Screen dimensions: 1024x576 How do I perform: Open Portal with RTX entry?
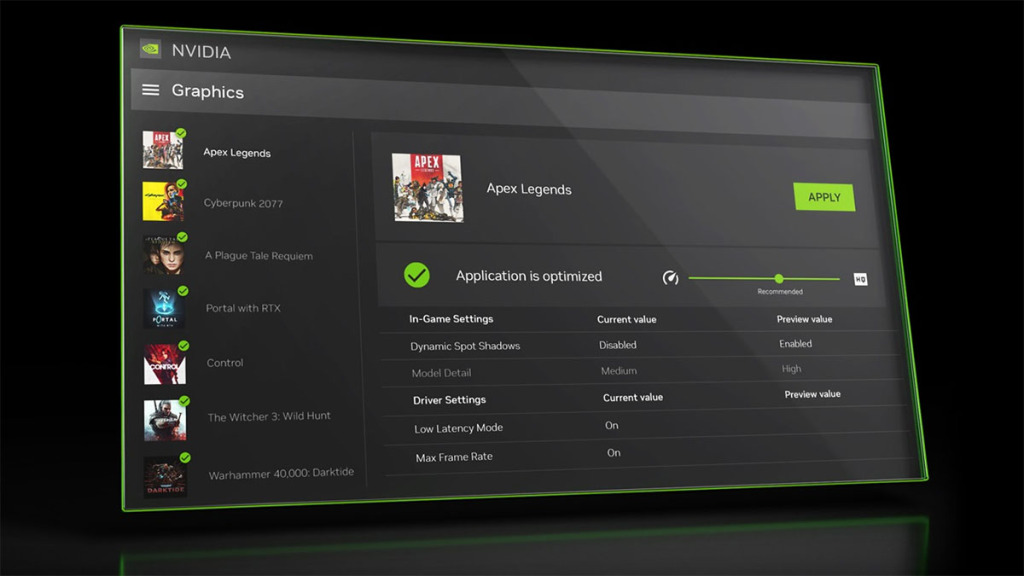(x=243, y=308)
